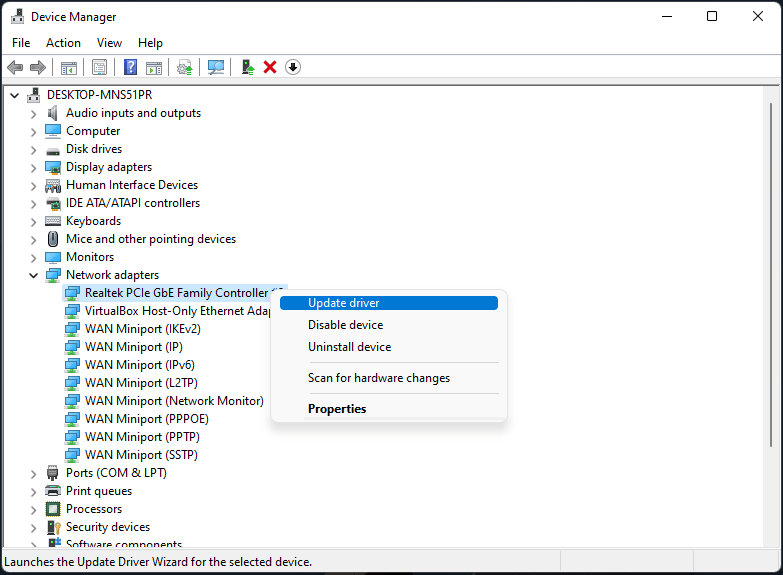Click the Disk drives icon
This screenshot has height=575, width=783.
[x=52, y=150]
